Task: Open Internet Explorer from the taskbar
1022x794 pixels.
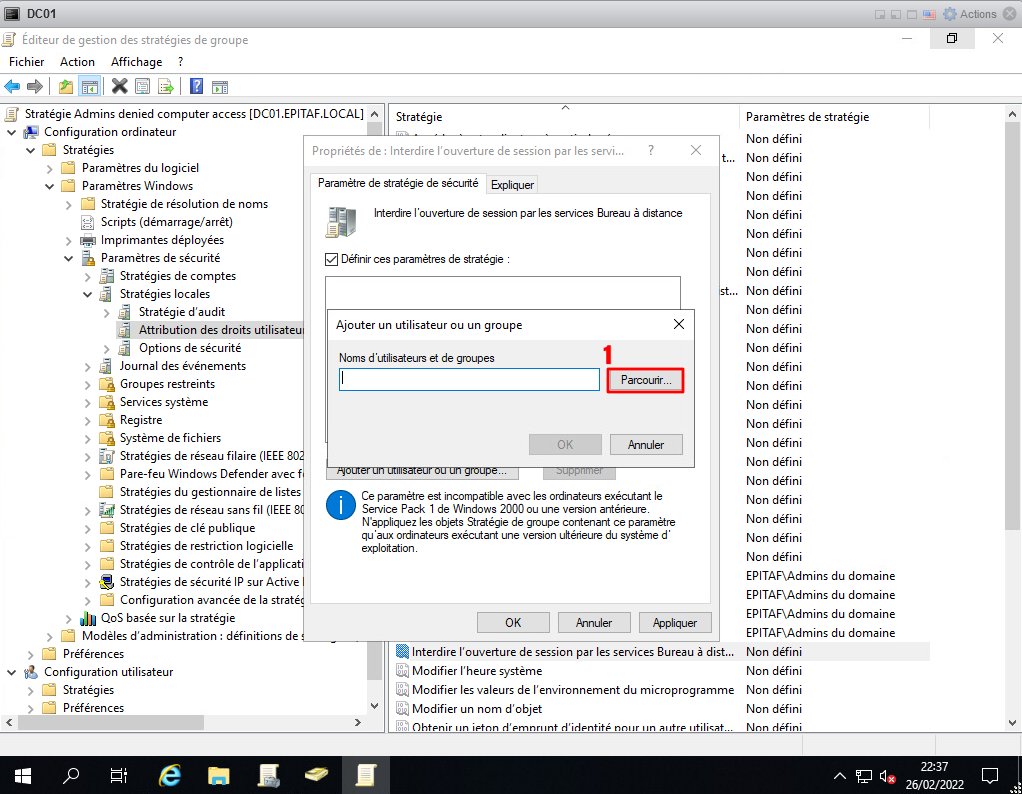Action: [x=170, y=775]
